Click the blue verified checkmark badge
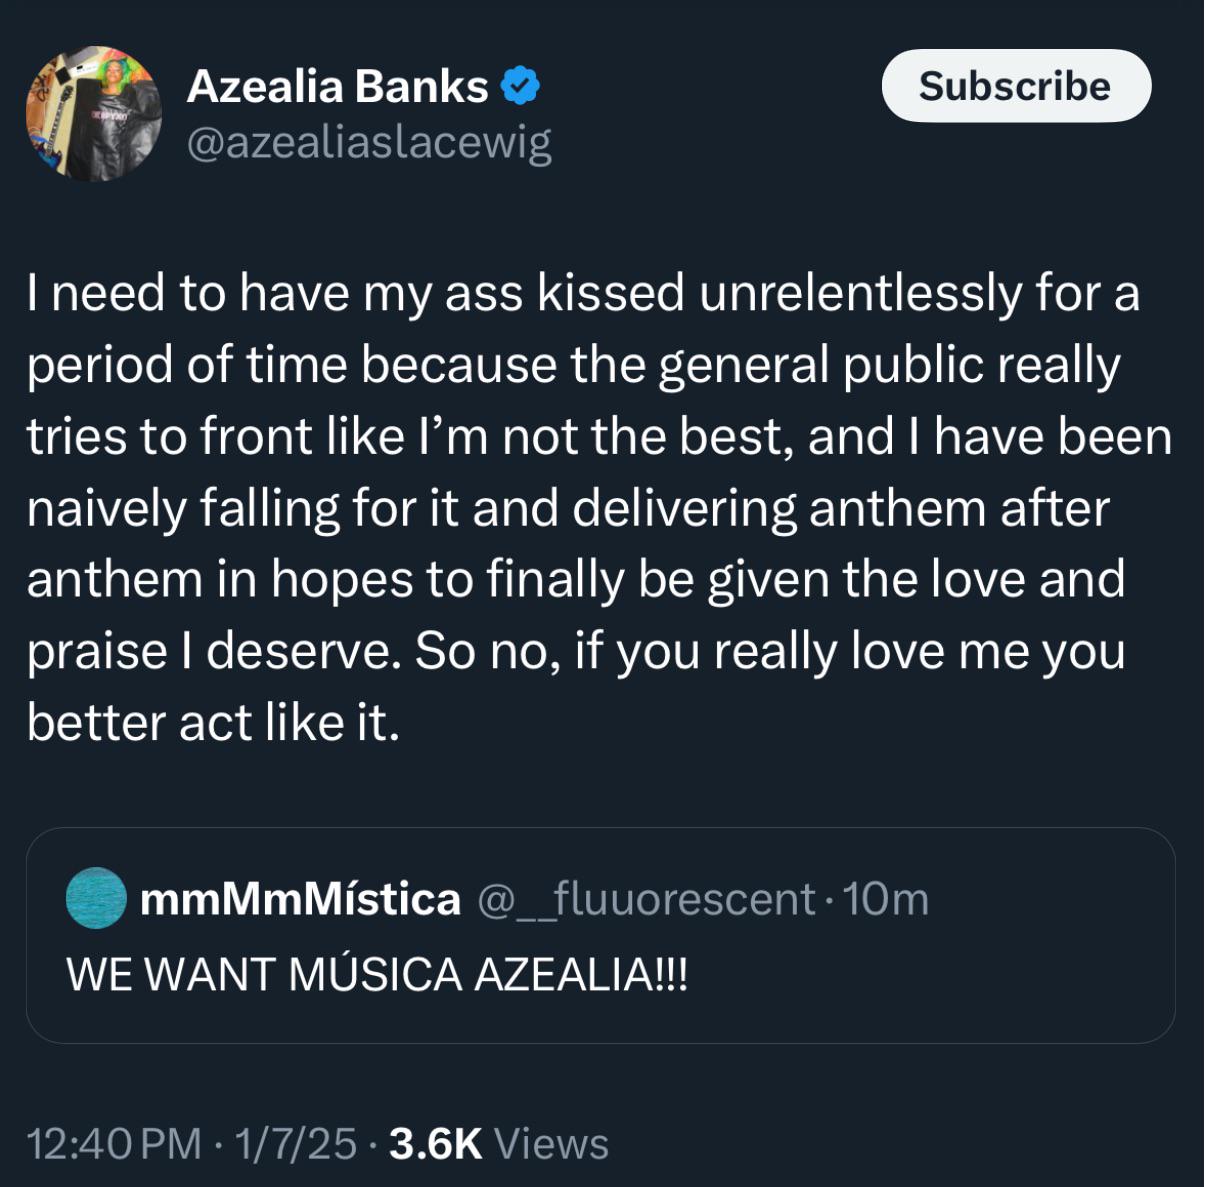This screenshot has width=1206, height=1187. pos(520,87)
